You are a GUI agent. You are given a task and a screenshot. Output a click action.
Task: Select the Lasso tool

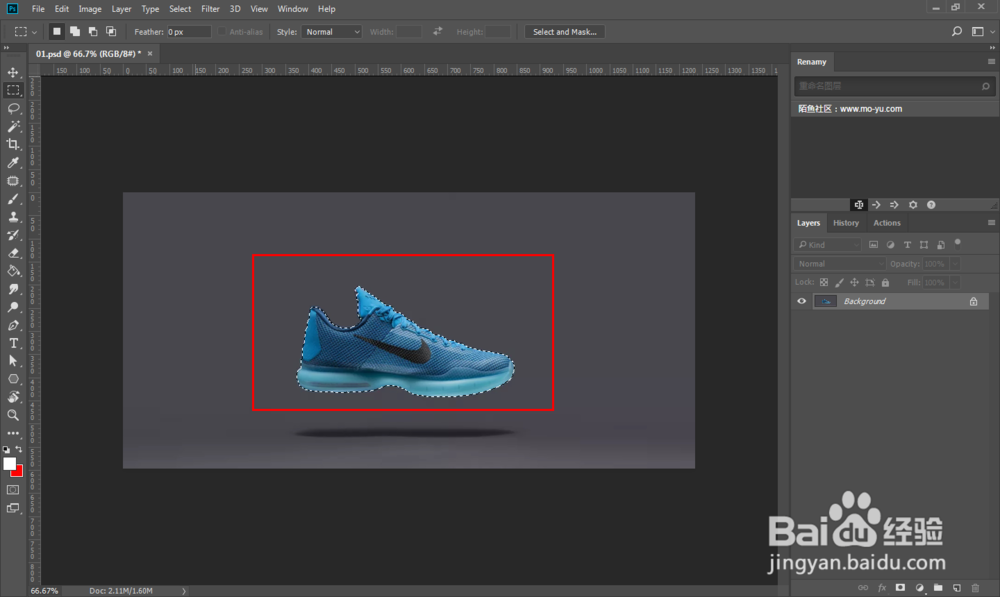[13, 108]
